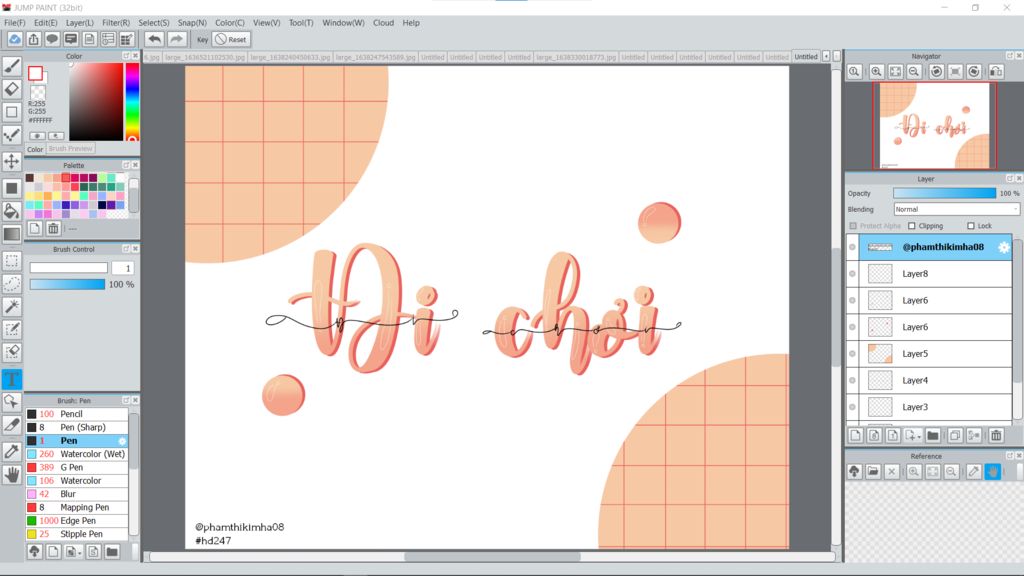
Task: Activate the rectangular Select tool
Action: [12, 261]
